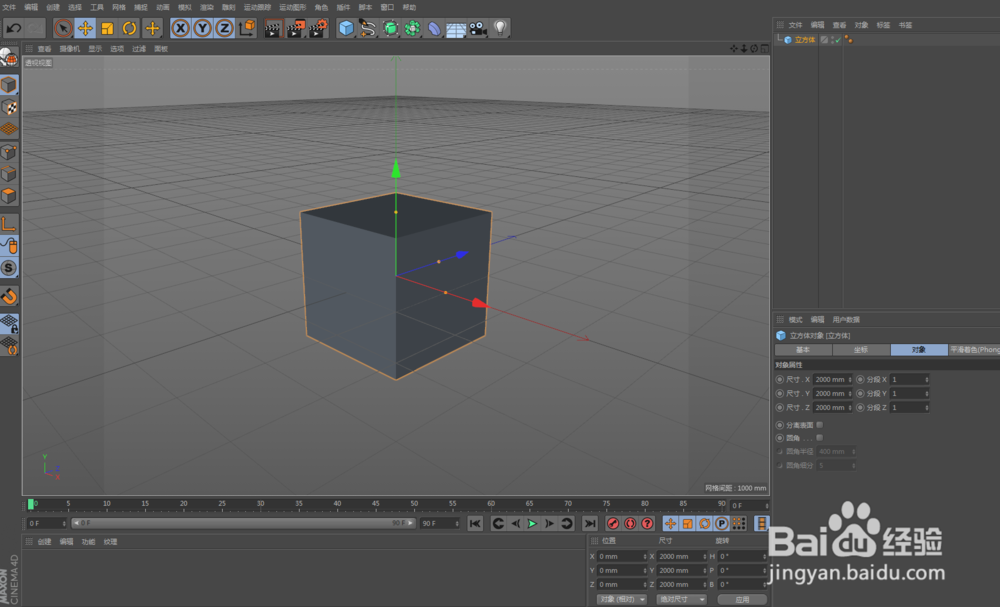1000x607 pixels.
Task: Click the Undo icon
Action: click(14, 28)
